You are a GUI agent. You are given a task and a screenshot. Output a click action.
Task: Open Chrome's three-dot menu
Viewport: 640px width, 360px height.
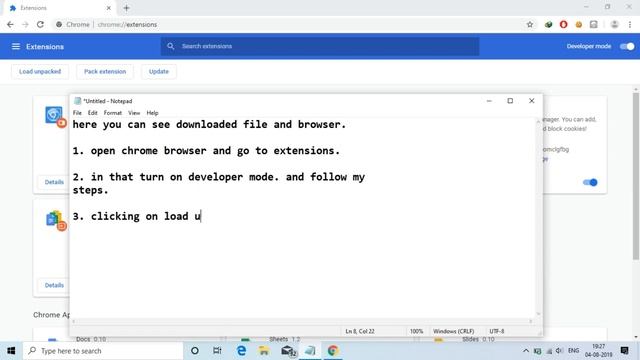click(630, 24)
